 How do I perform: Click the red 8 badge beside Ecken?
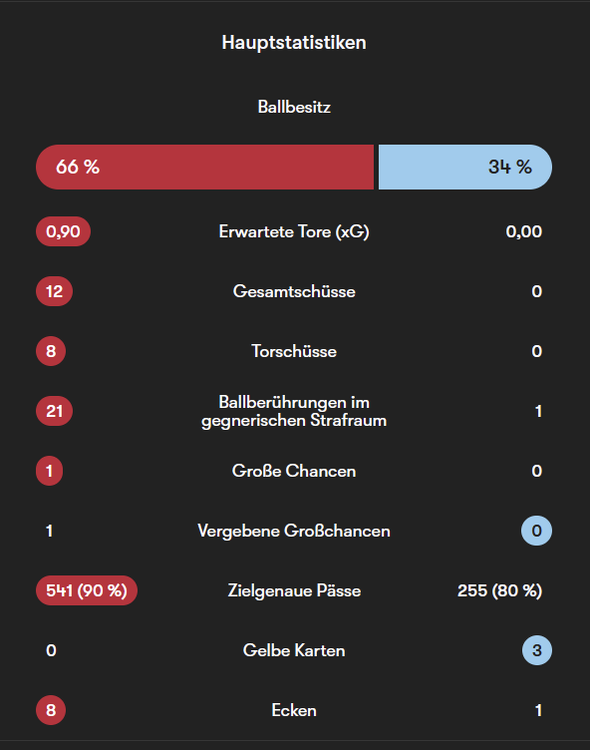51,710
